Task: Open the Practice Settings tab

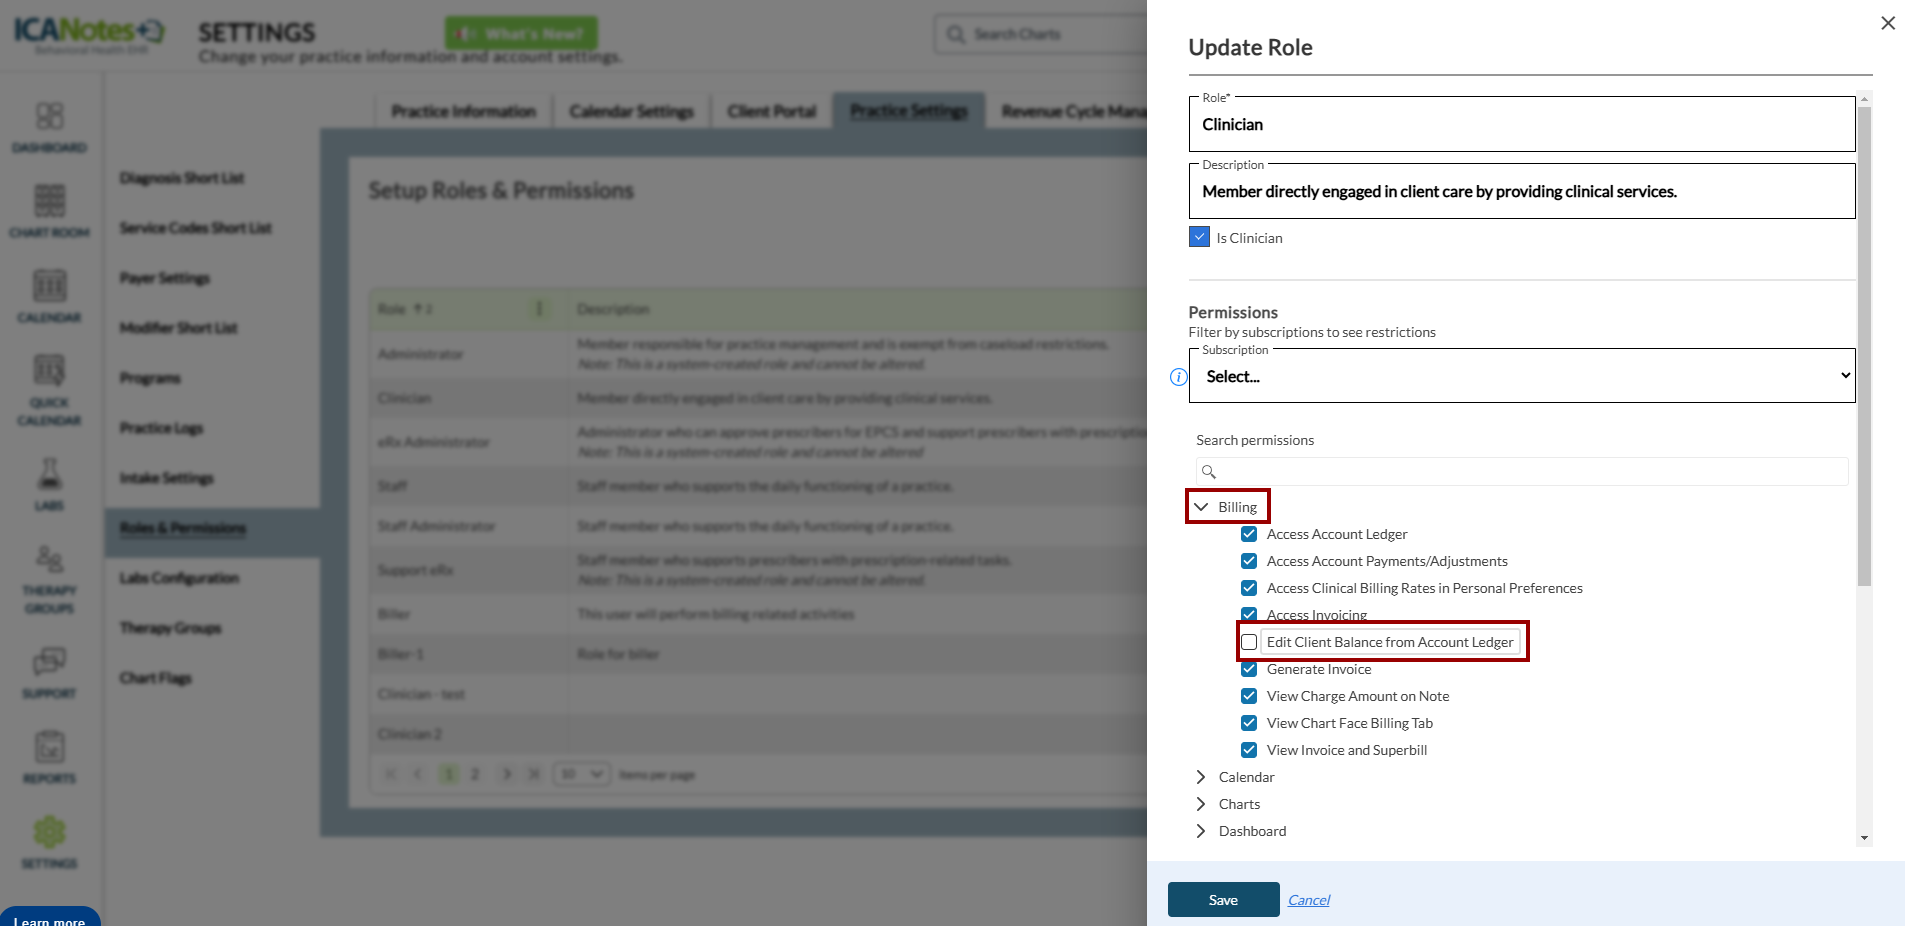Action: click(909, 111)
